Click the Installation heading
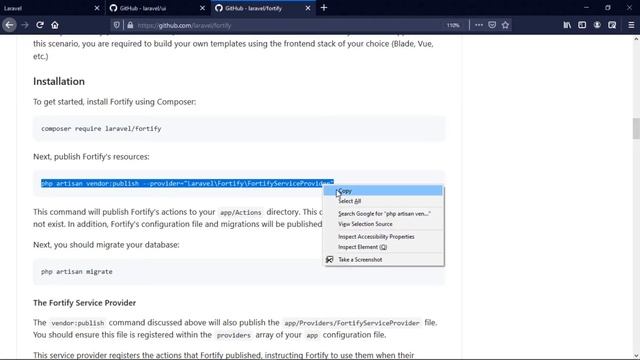Viewport: 640px width, 360px height. [x=59, y=81]
